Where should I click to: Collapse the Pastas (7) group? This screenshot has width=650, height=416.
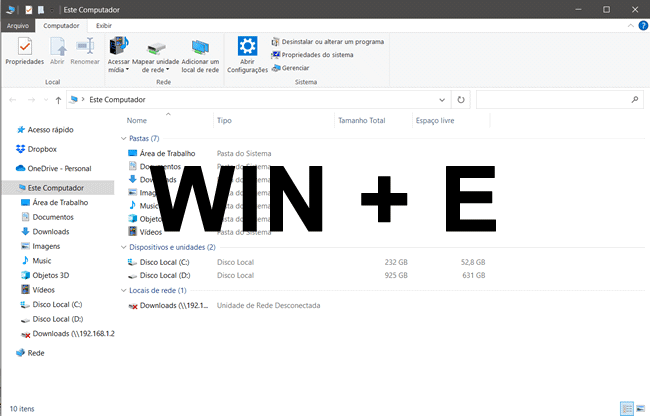point(123,138)
